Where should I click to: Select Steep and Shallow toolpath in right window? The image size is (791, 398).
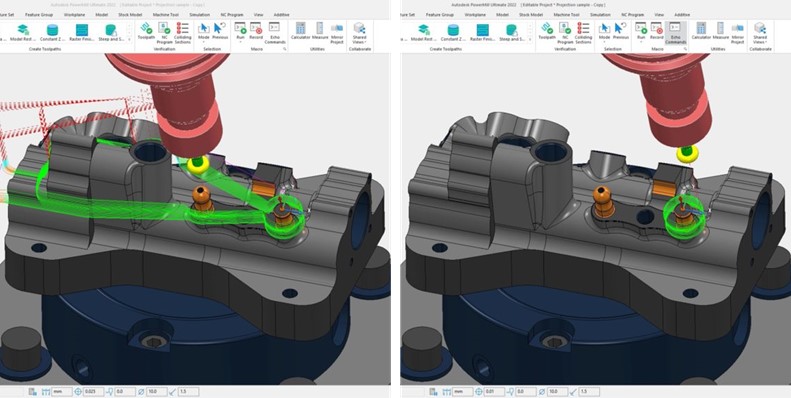click(x=512, y=32)
